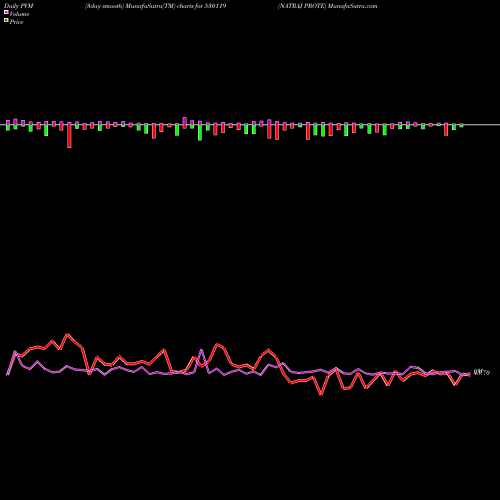
Task: Select the 'Volume' legend label
Action: pyautogui.click(x=19, y=14)
